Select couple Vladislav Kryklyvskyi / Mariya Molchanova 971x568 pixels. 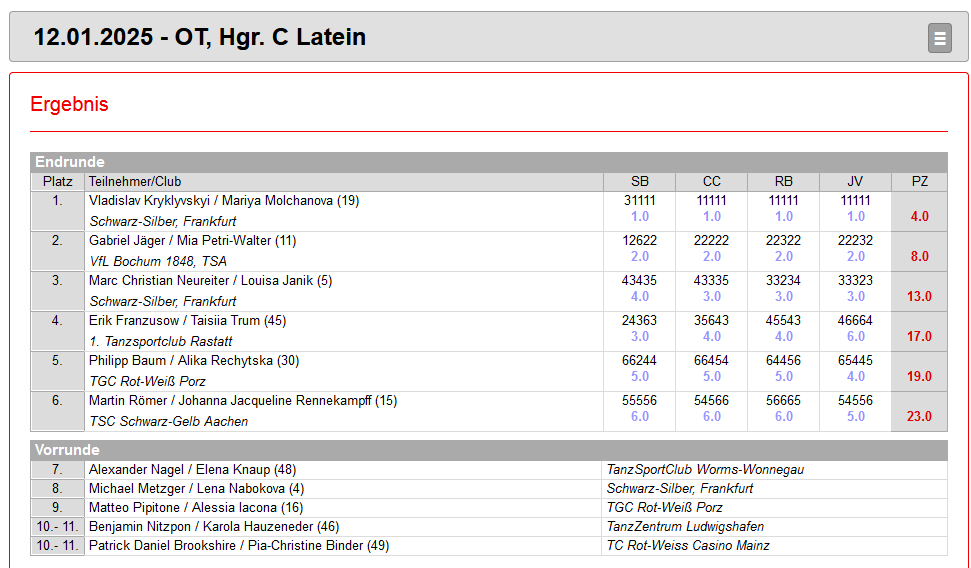click(x=224, y=201)
